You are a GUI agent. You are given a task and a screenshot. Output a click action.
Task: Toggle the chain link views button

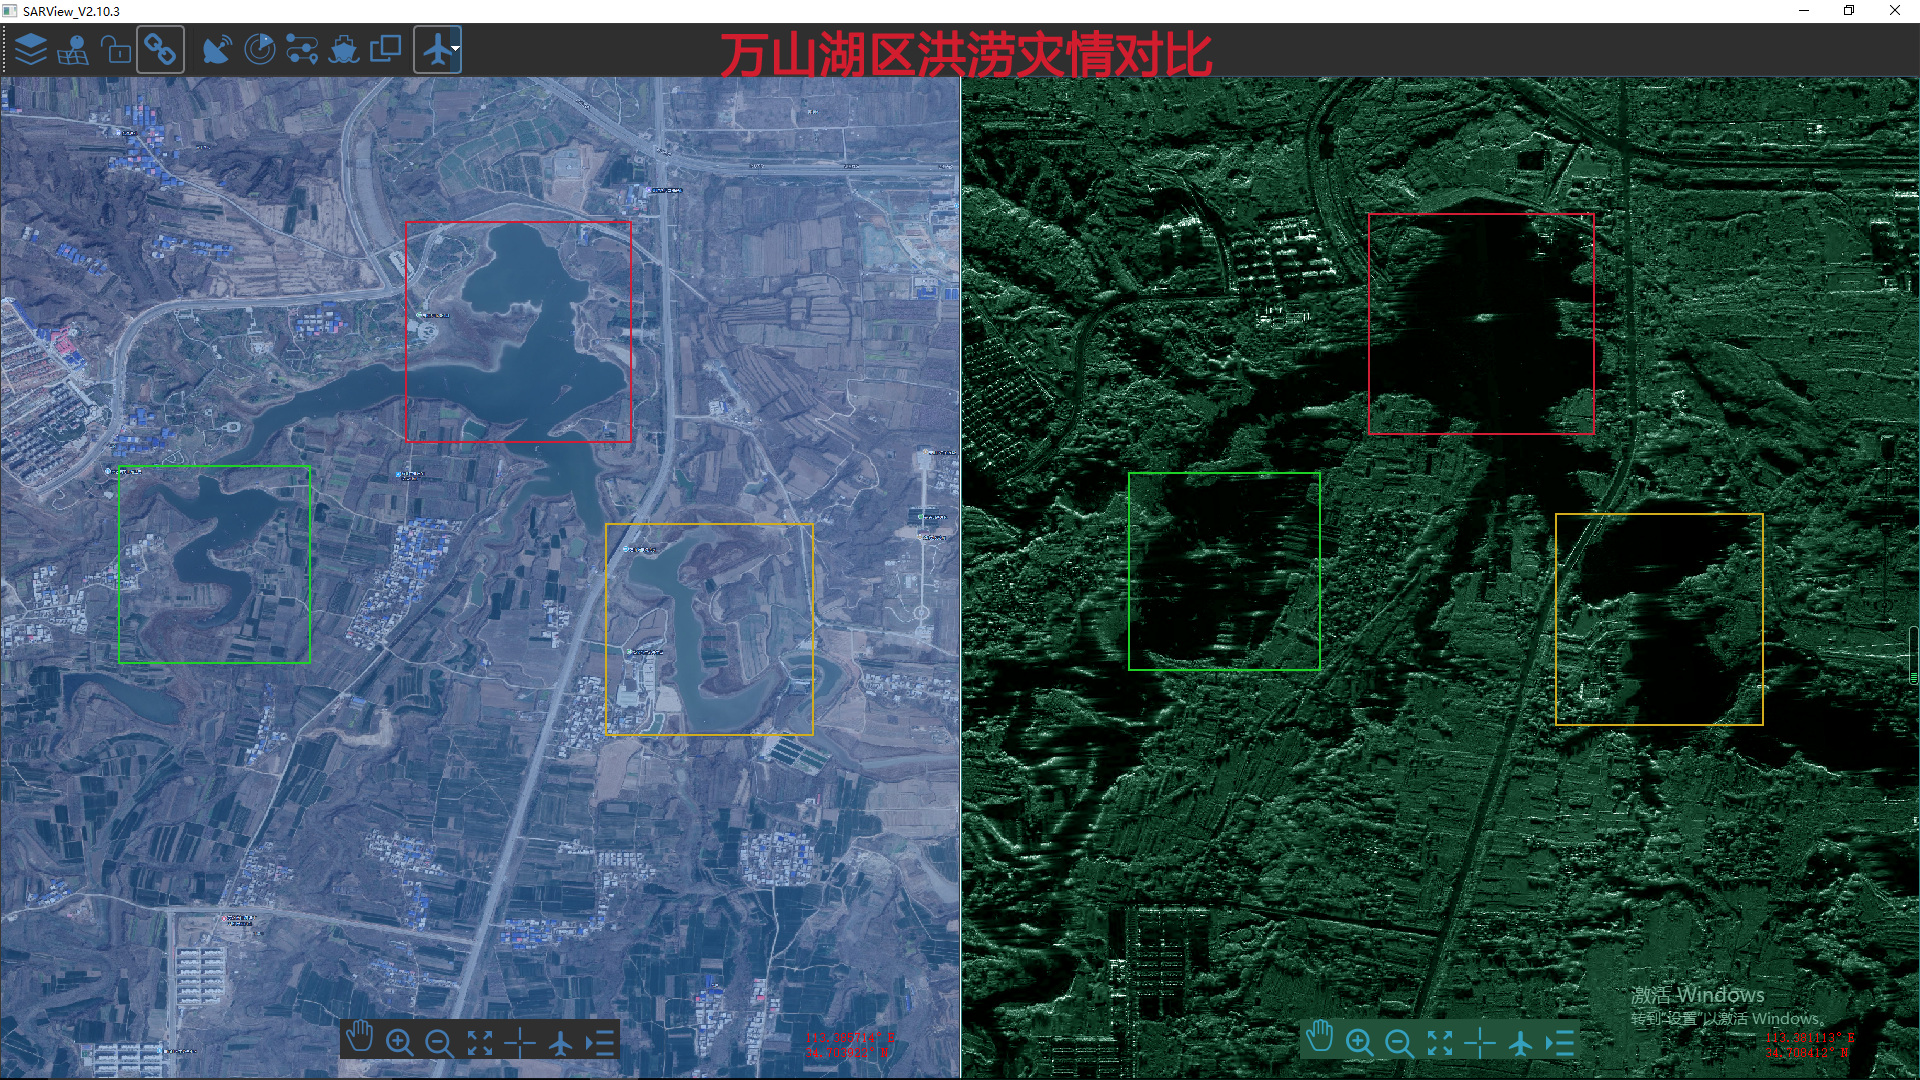160,49
